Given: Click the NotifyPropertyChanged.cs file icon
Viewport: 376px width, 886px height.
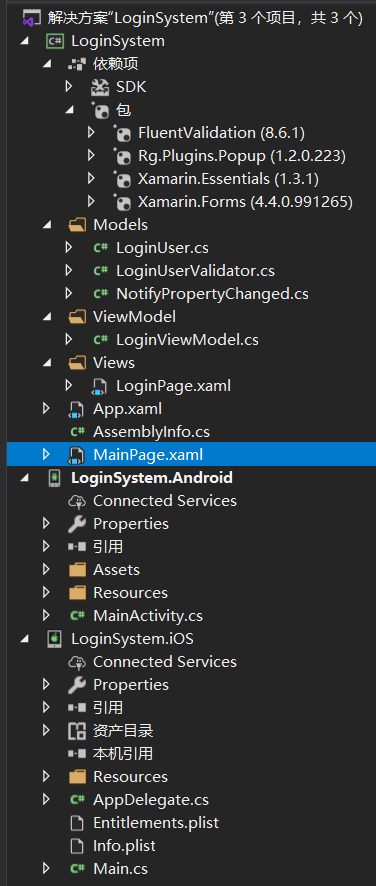Looking at the screenshot, I should pyautogui.click(x=101, y=294).
